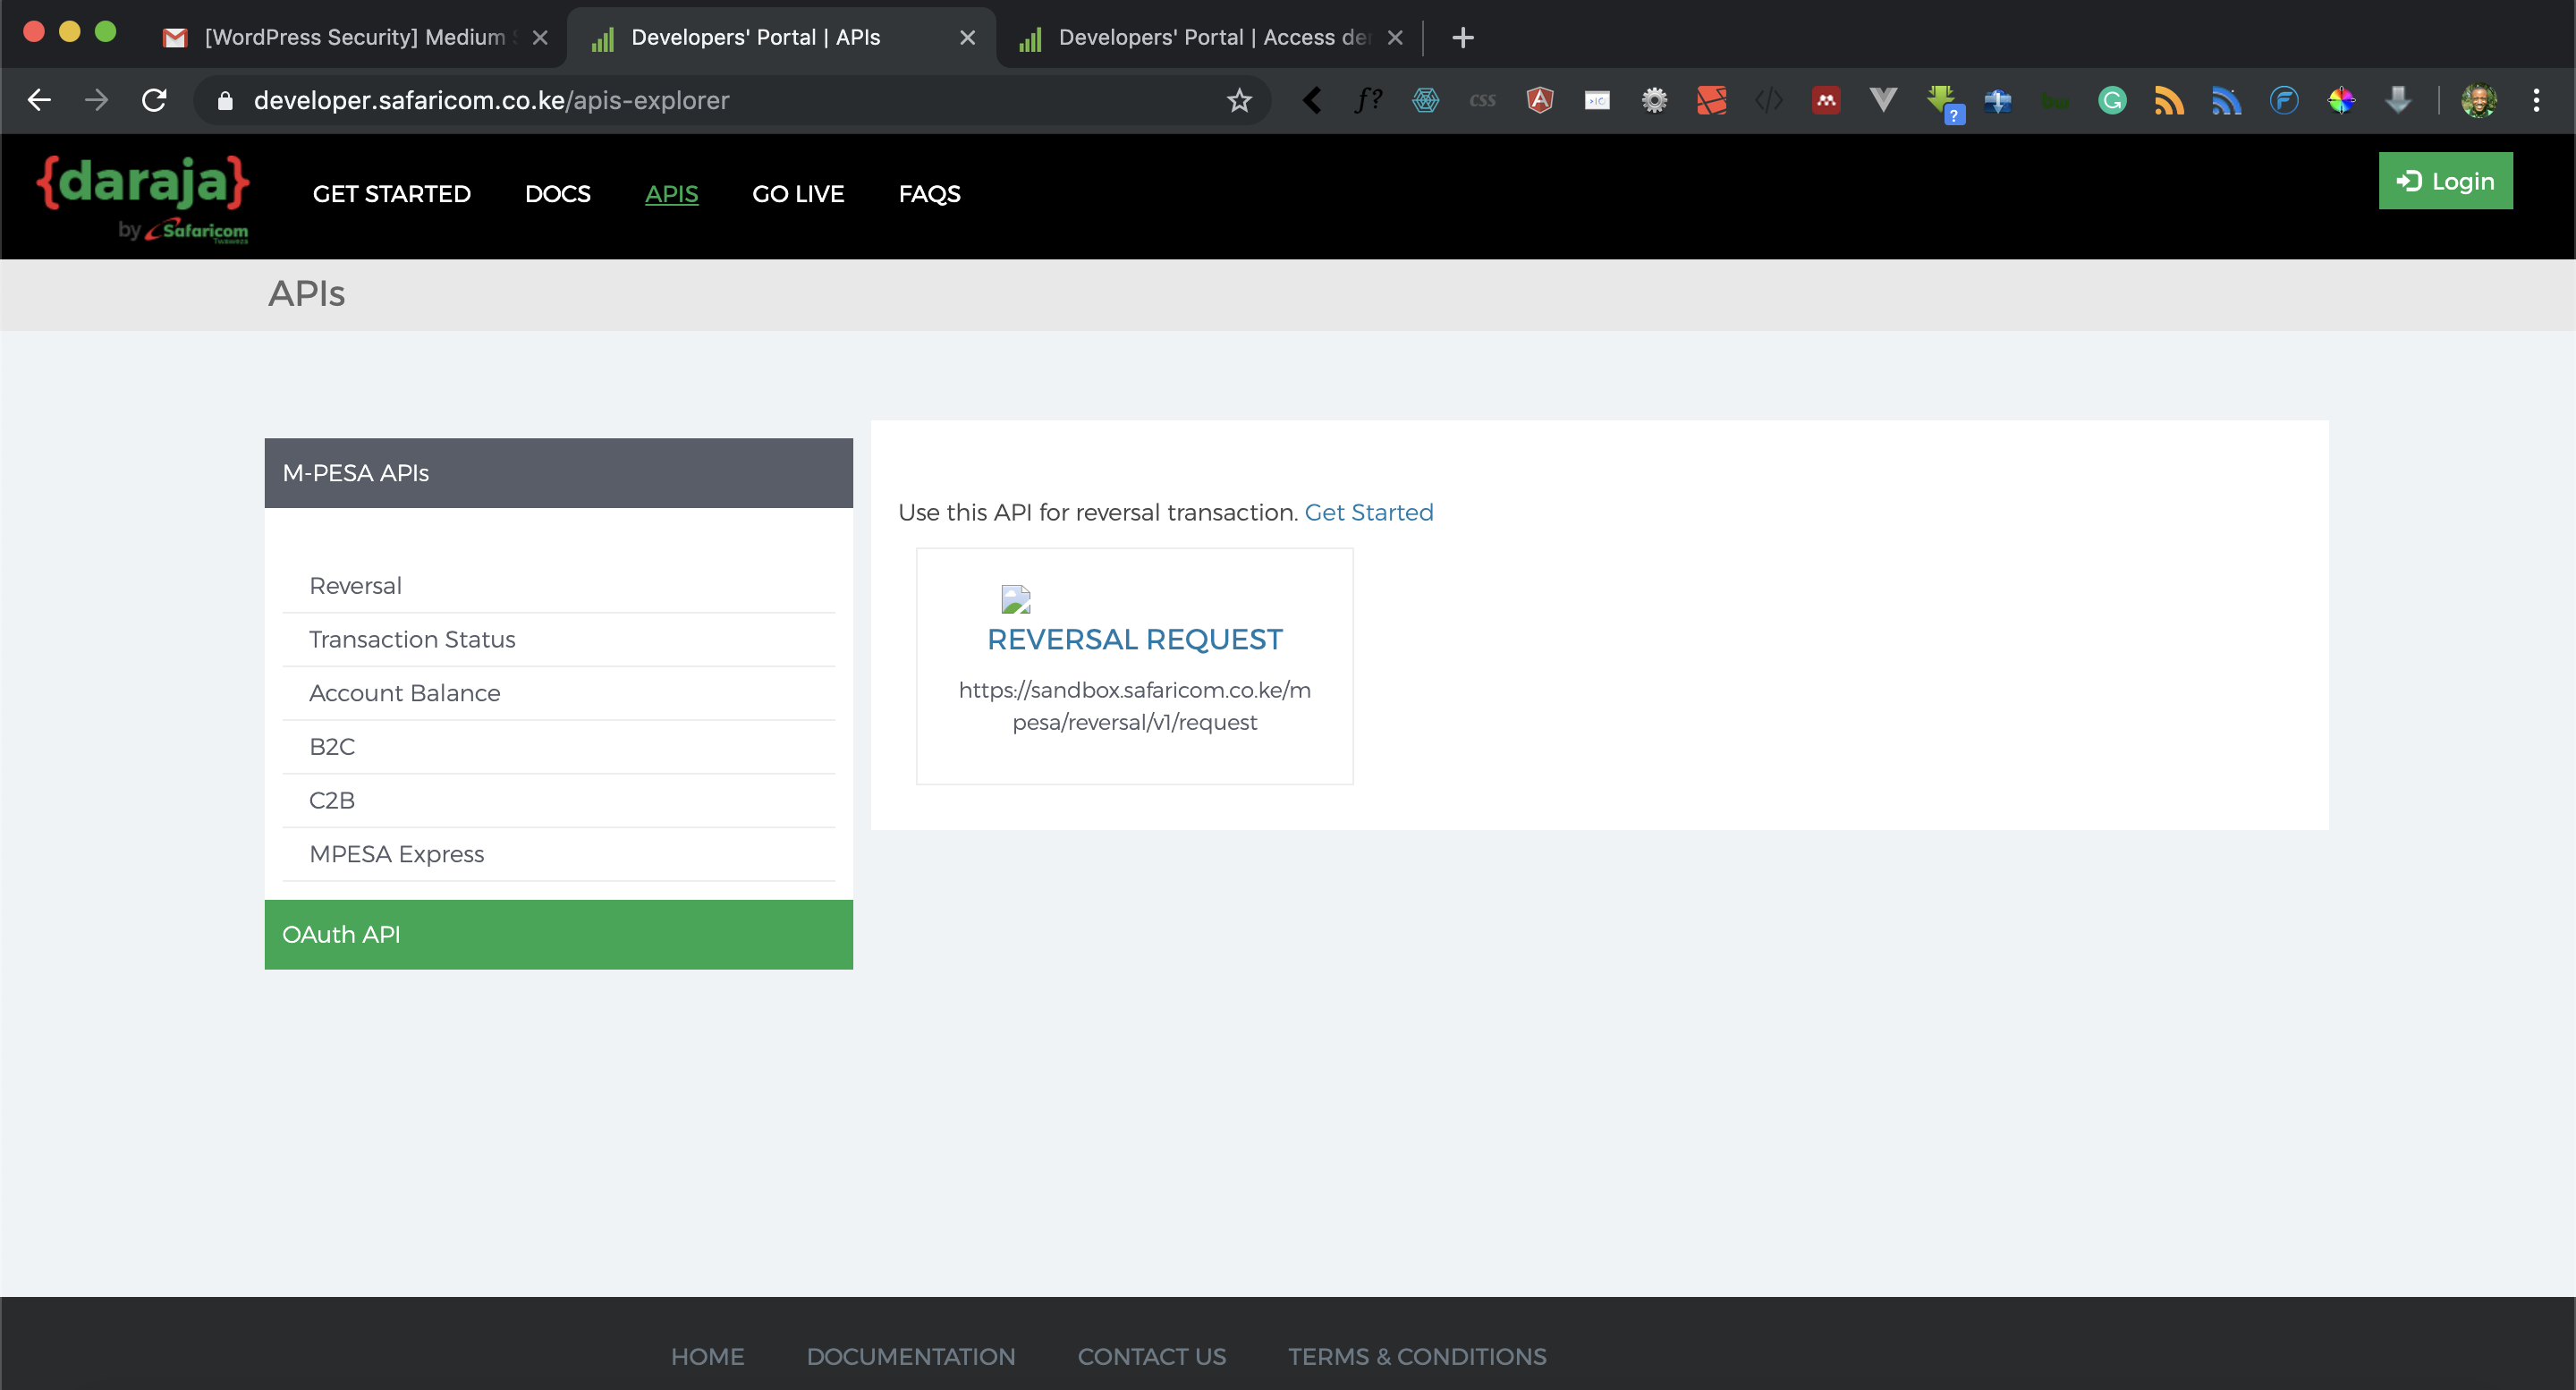Click the address bar URL
This screenshot has height=1390, width=2576.
coord(491,100)
